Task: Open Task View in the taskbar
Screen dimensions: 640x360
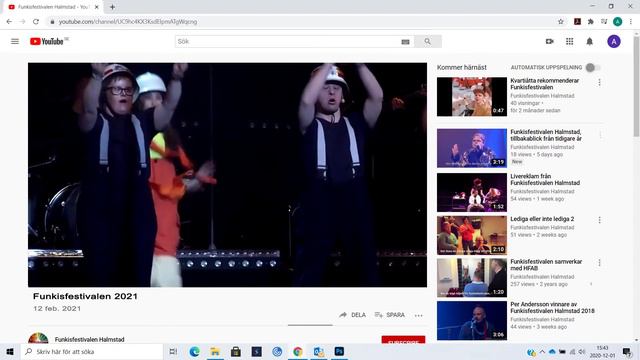Action: tap(173, 351)
